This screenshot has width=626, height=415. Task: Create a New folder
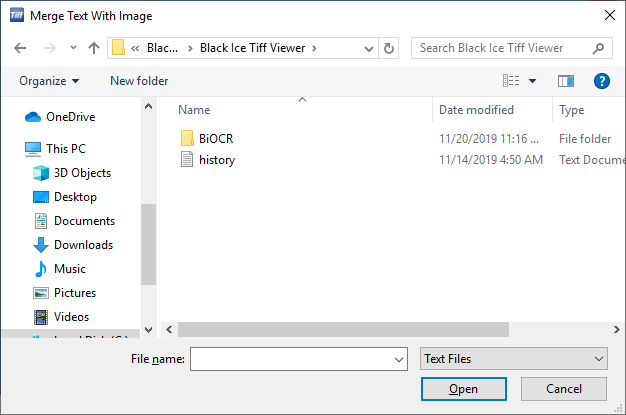[139, 81]
